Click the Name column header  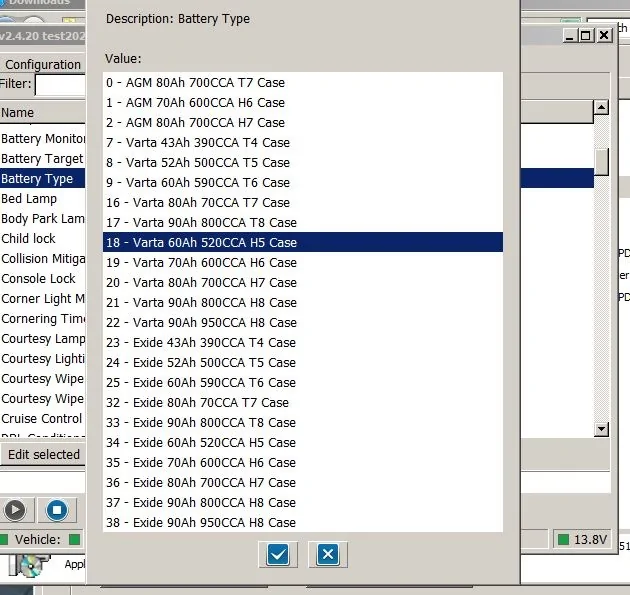[43, 112]
